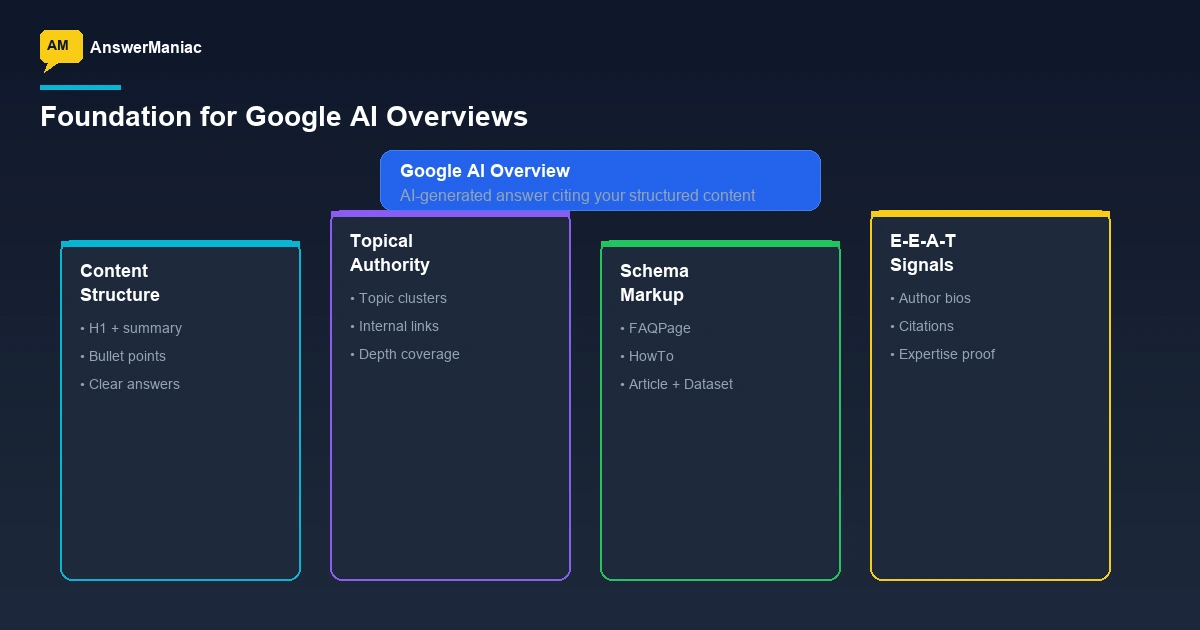Select the HowTo schema item

pyautogui.click(x=646, y=356)
